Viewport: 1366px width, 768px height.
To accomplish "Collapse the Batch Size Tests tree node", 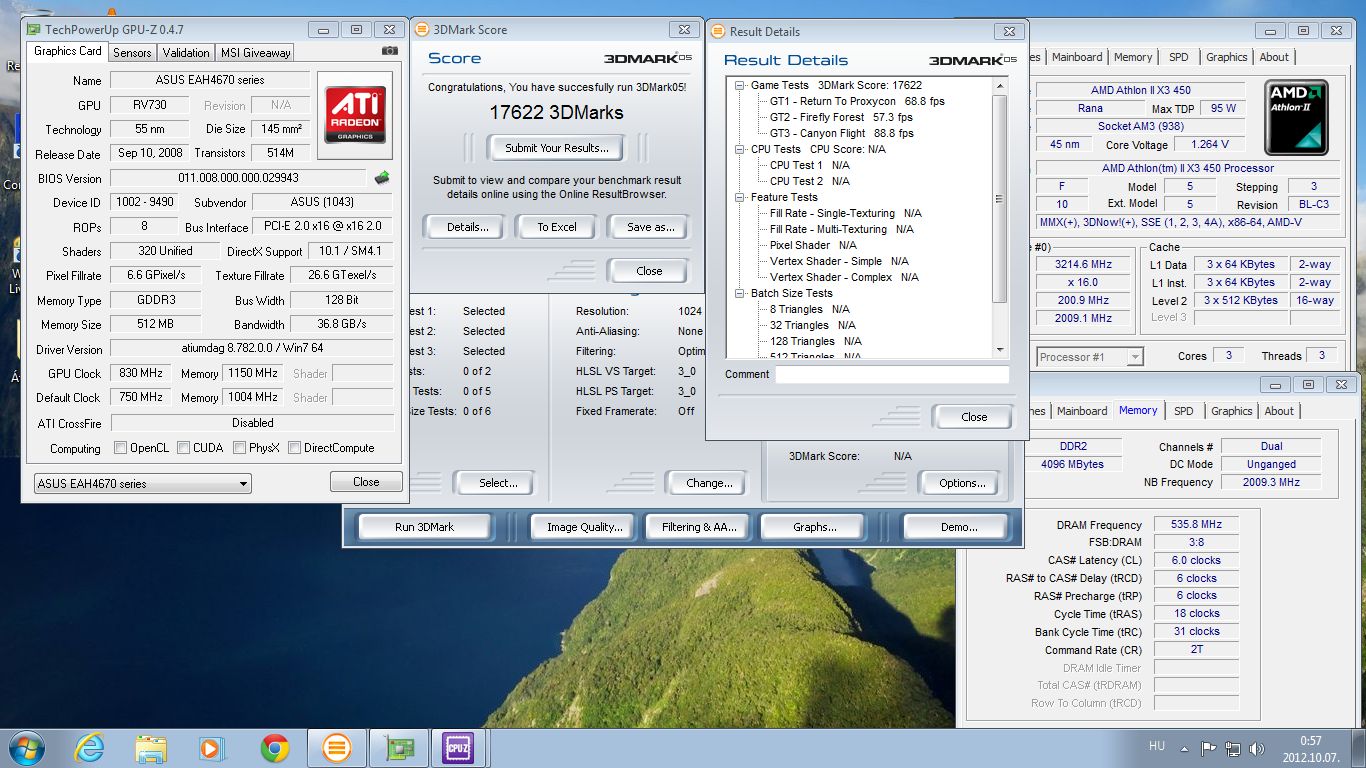I will click(740, 294).
